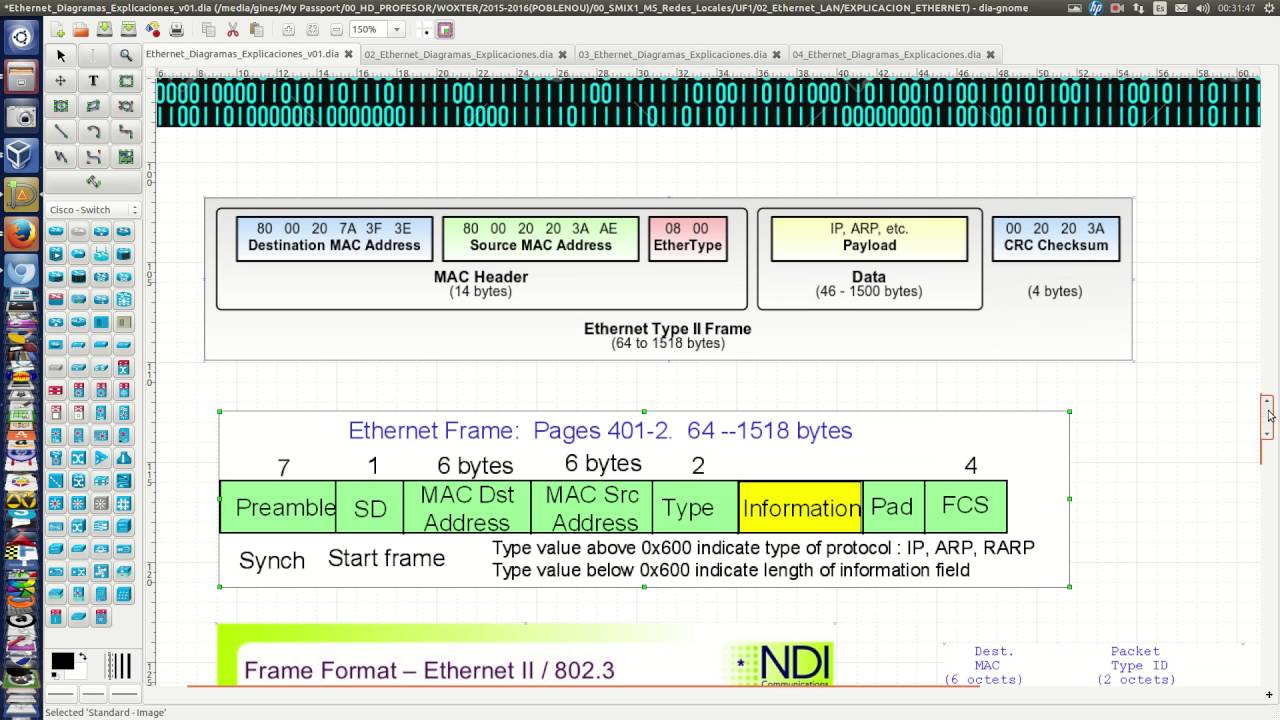Image resolution: width=1280 pixels, height=720 pixels.
Task: Copy the selection with the toolbar icon
Action: pyautogui.click(x=208, y=30)
